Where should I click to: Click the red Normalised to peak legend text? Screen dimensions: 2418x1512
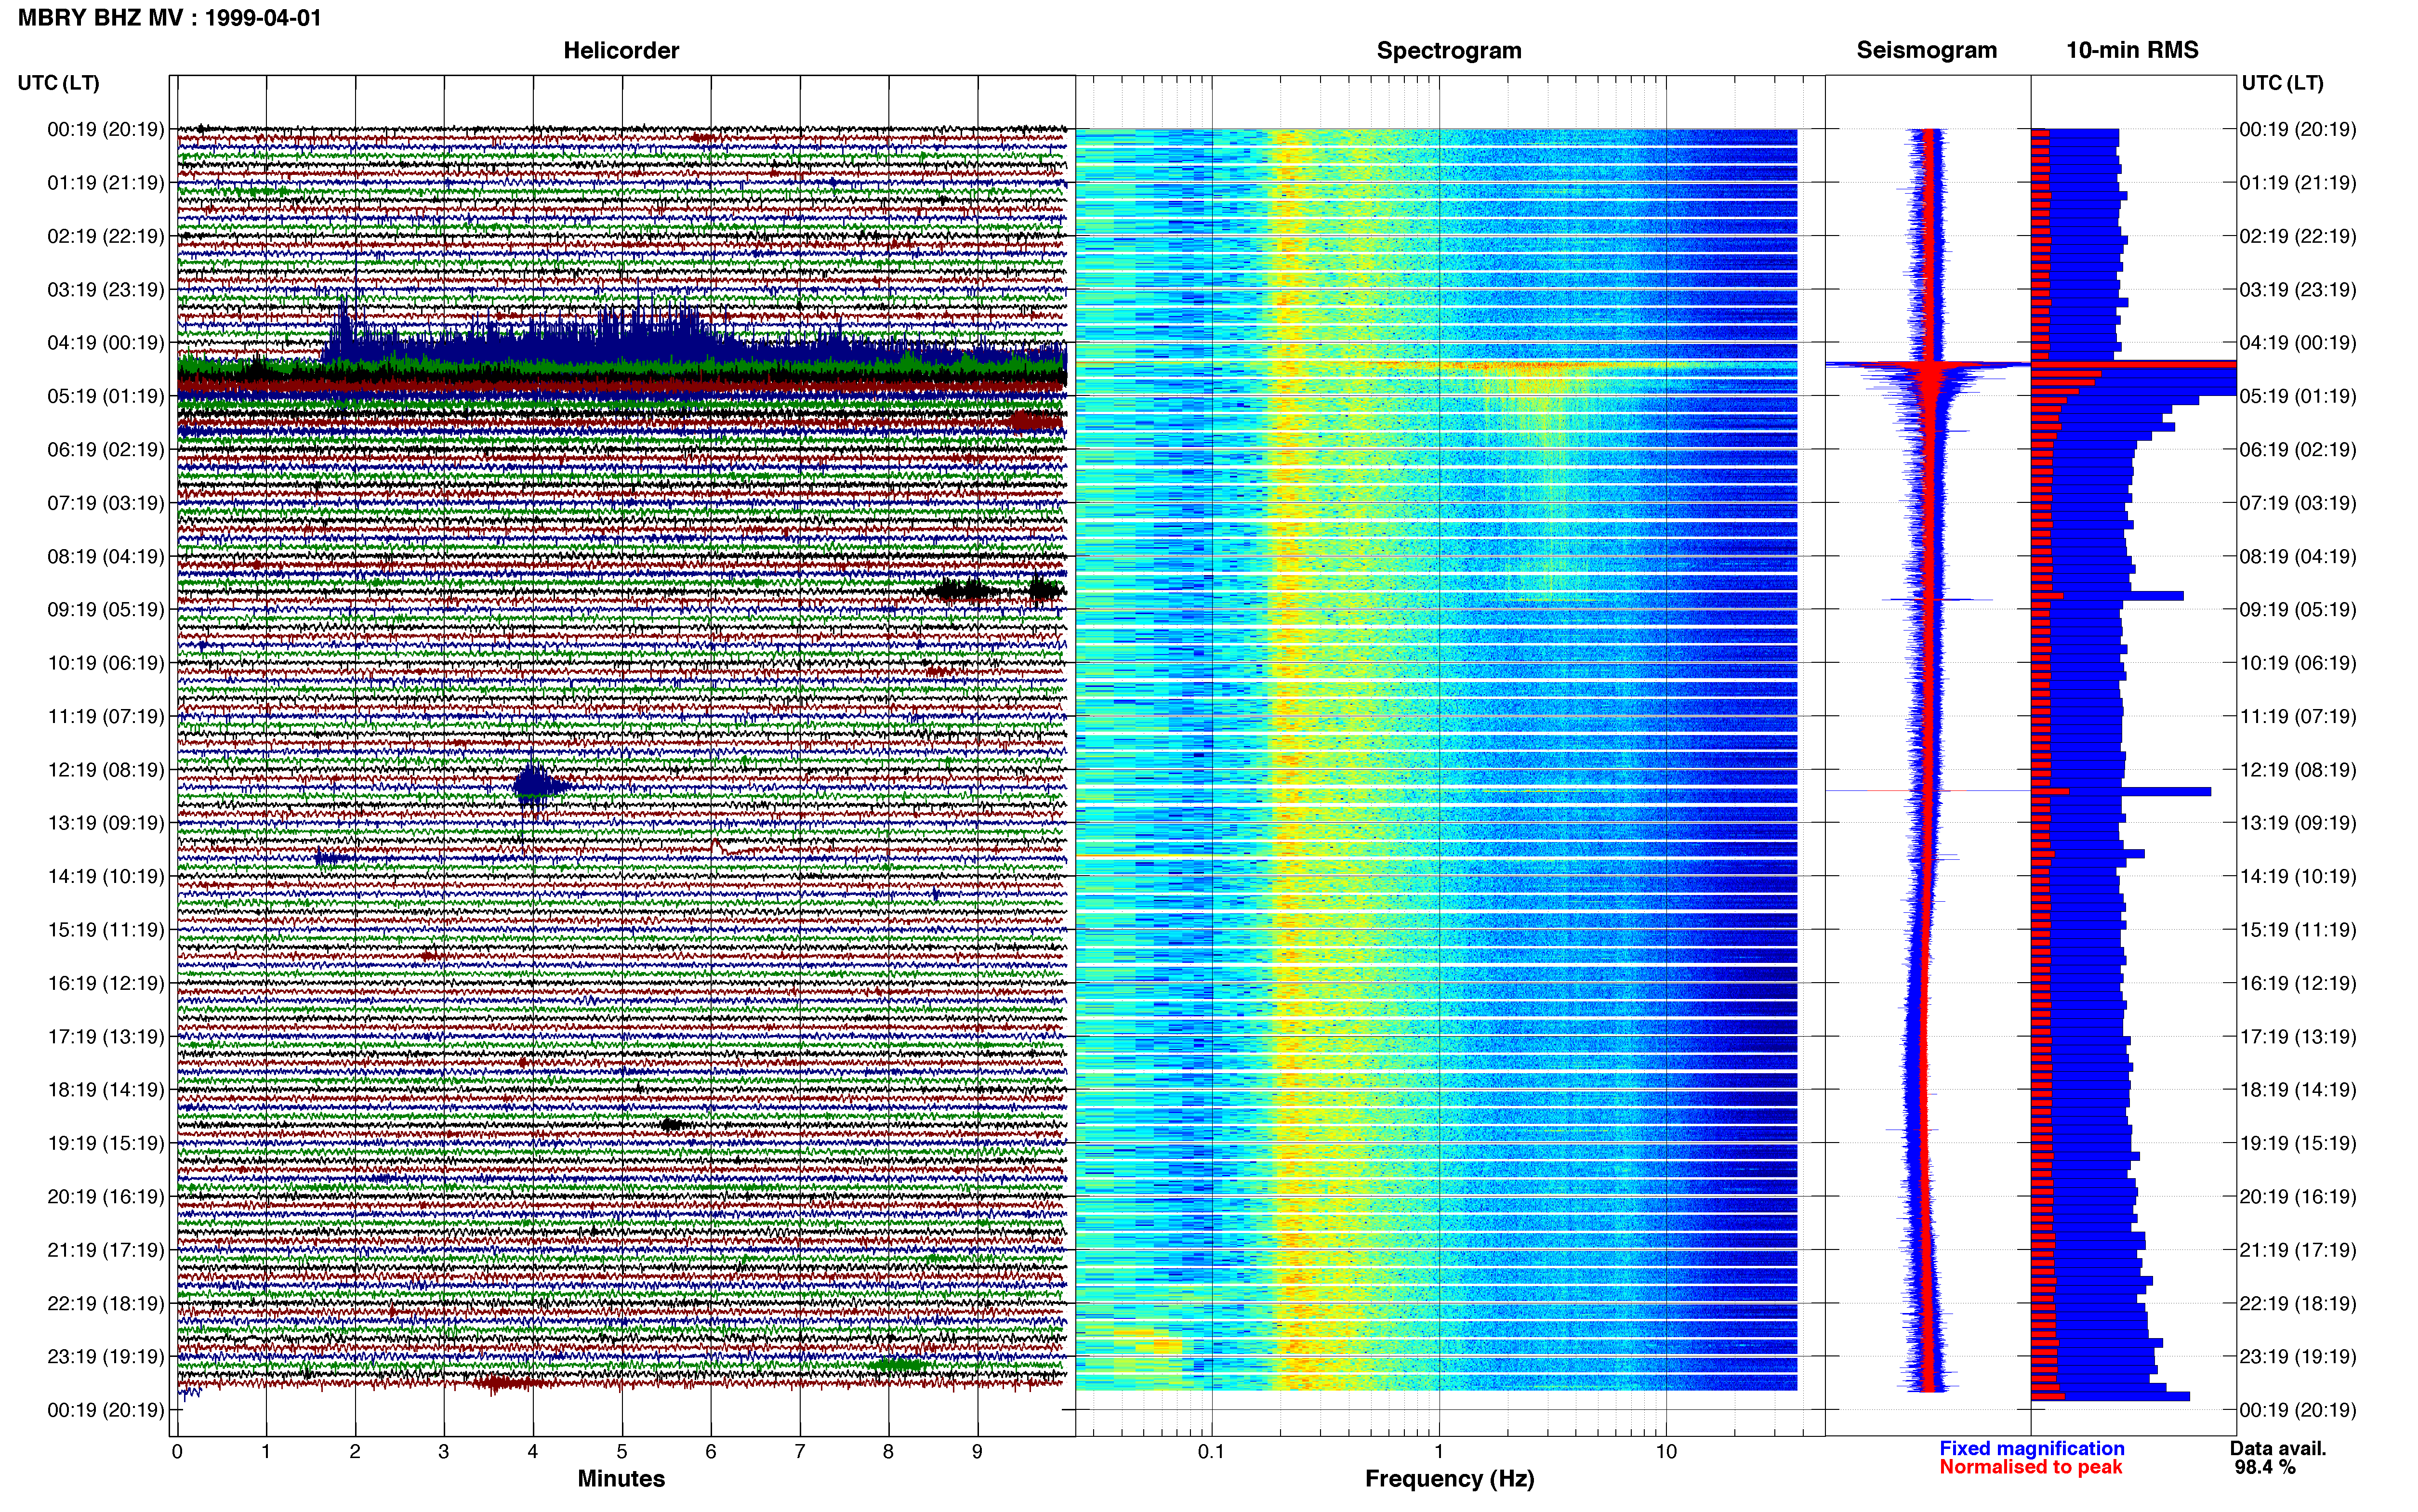(x=2030, y=1467)
